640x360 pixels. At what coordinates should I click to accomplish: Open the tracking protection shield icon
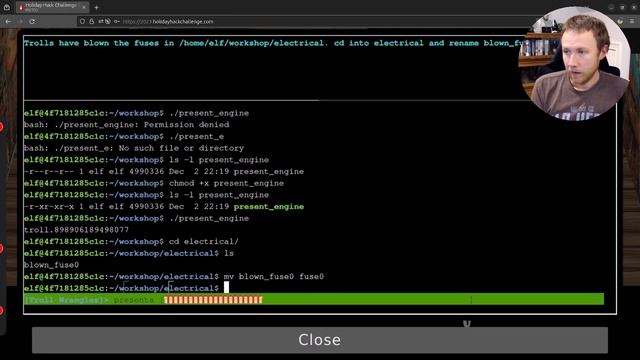(82, 21)
